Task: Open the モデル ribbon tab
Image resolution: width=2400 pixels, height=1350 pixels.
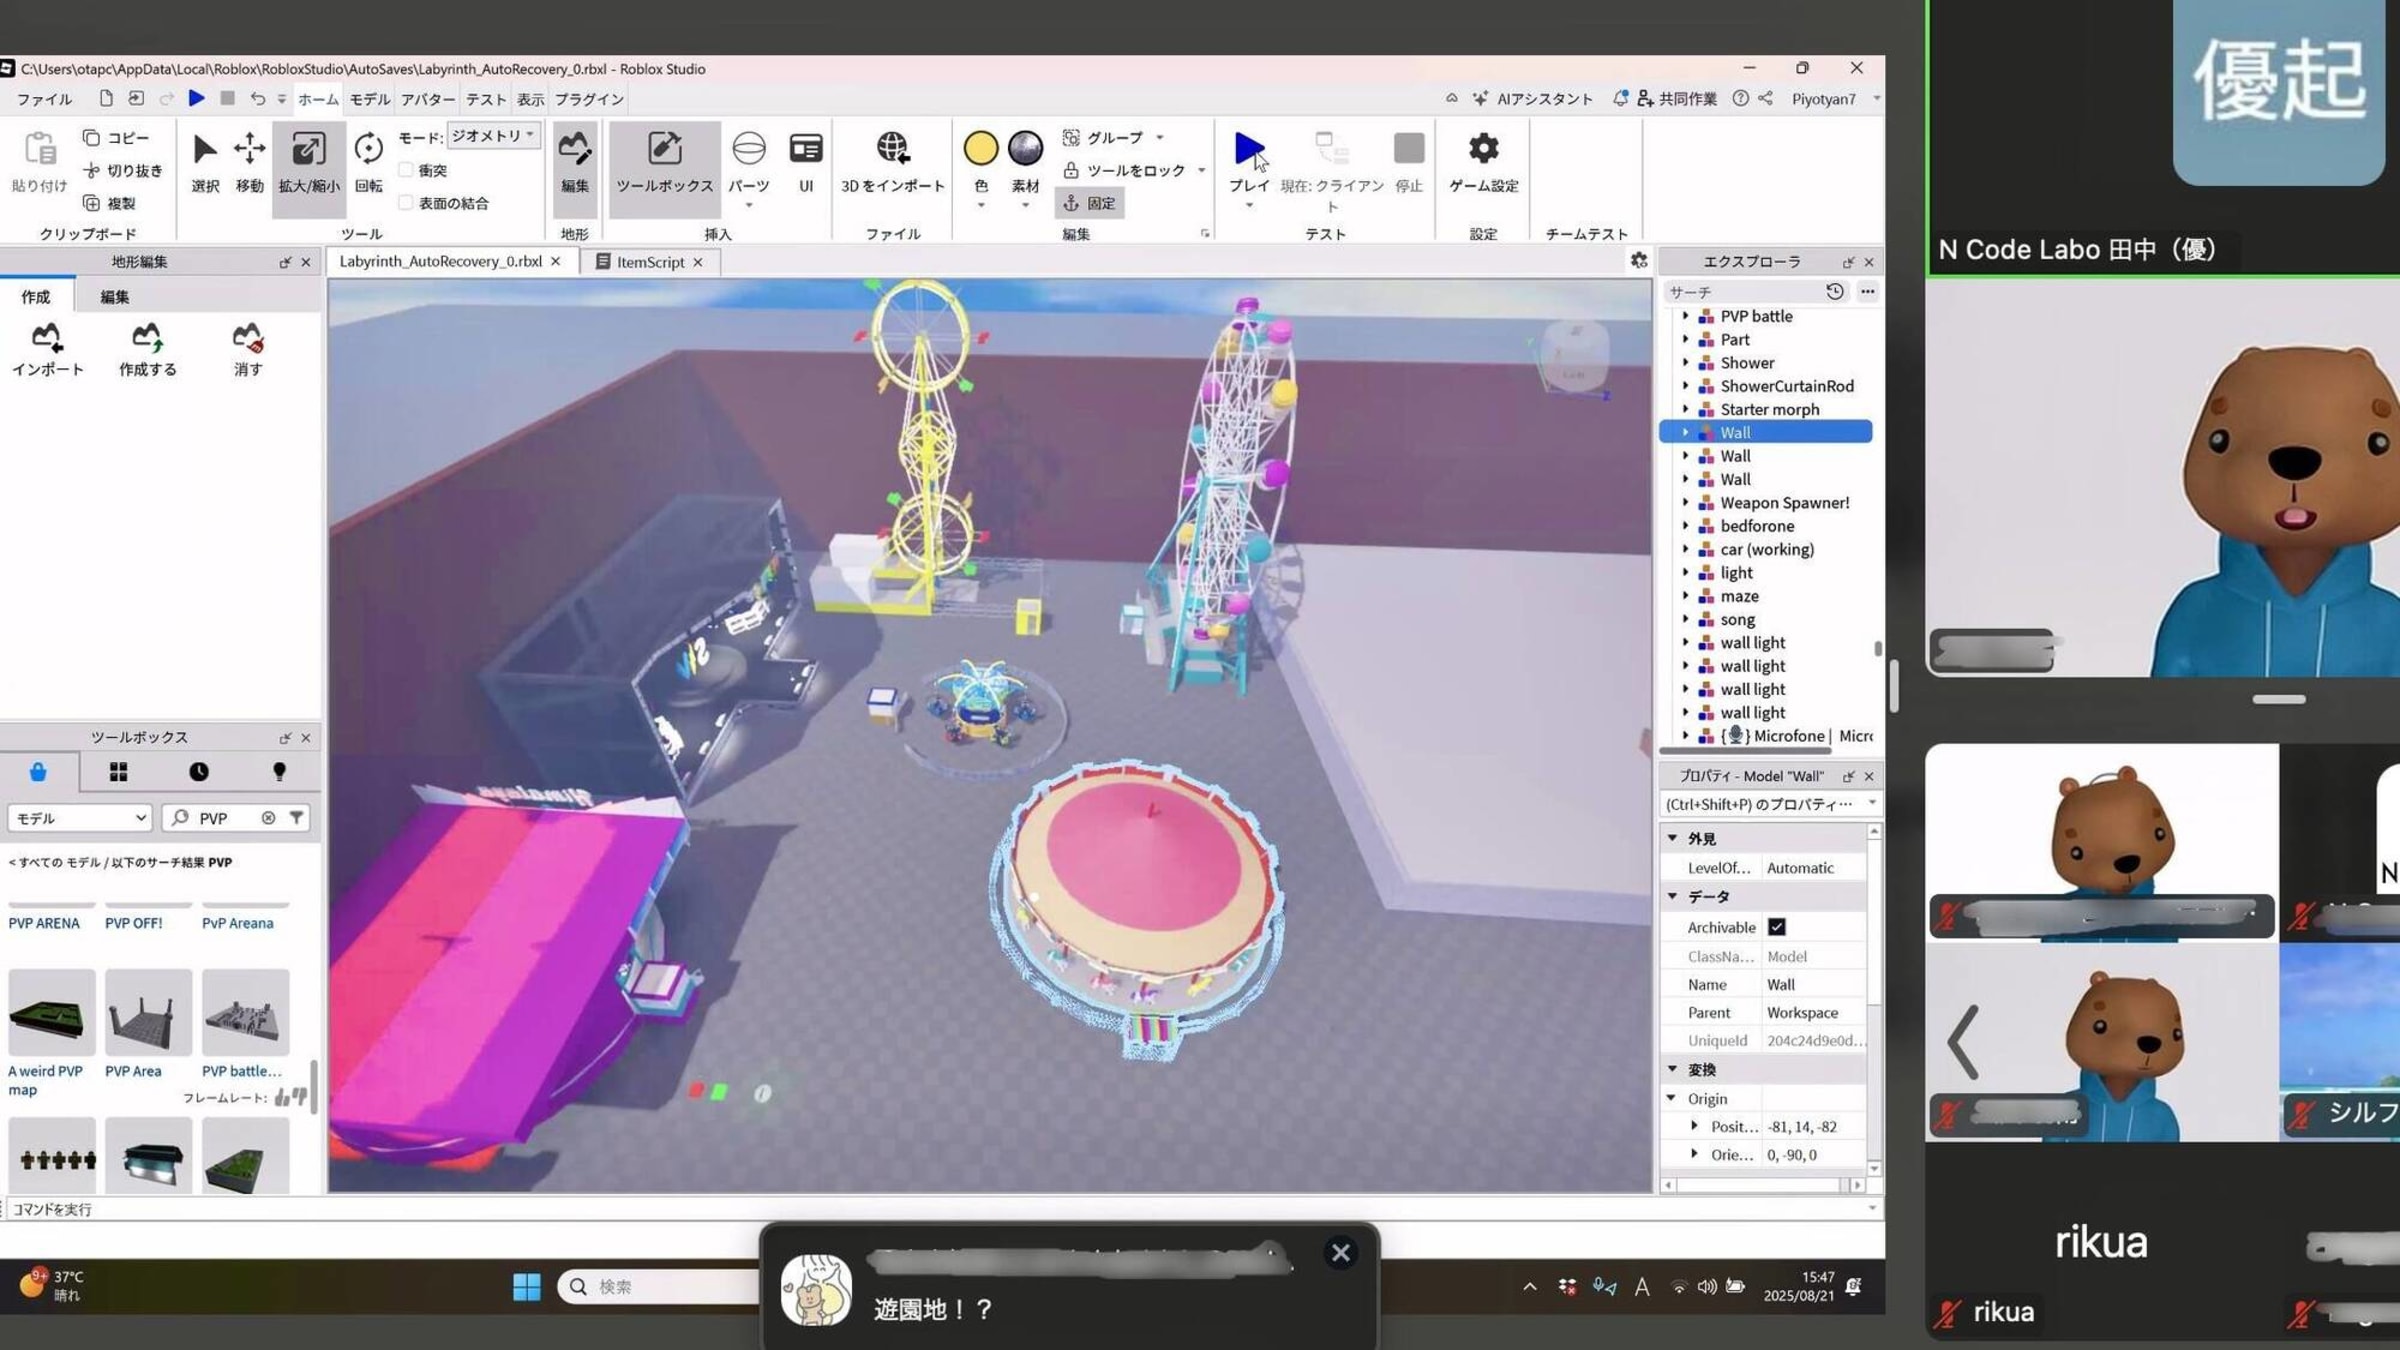Action: 369,99
